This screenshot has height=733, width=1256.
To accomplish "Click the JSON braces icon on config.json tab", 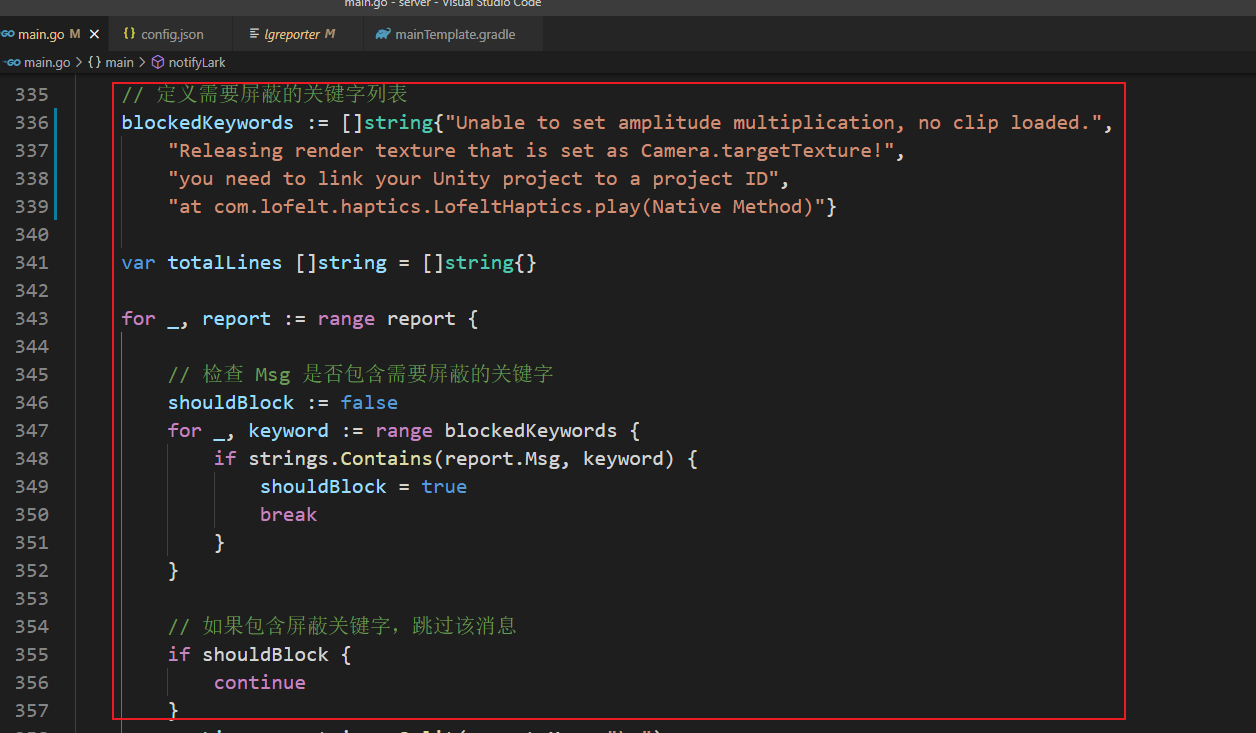I will point(129,34).
